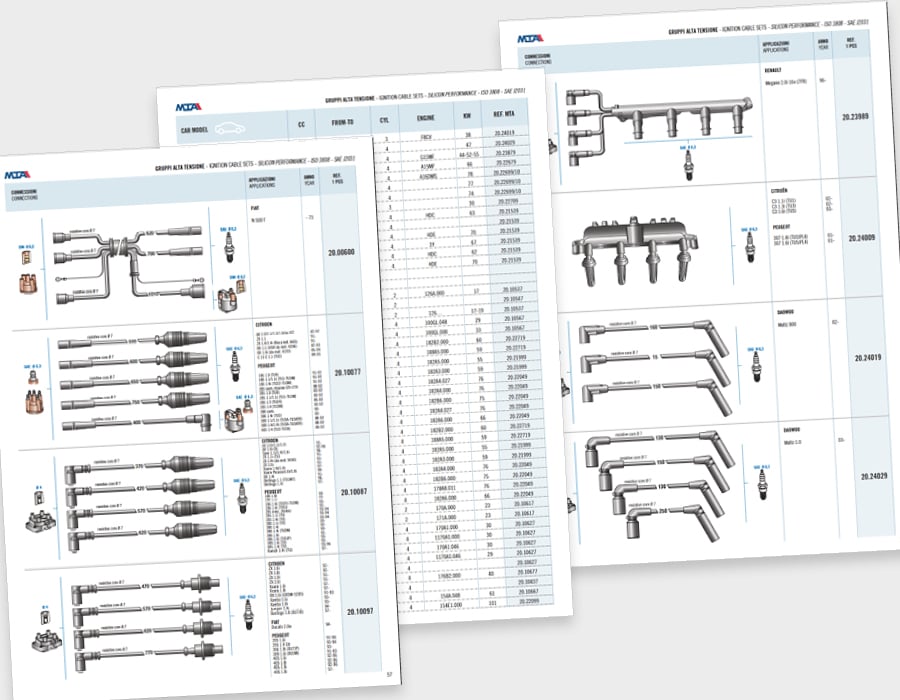This screenshot has height=700, width=900.
Task: Click the DAEWOO label in the 20.24019 row
Action: coord(786,312)
